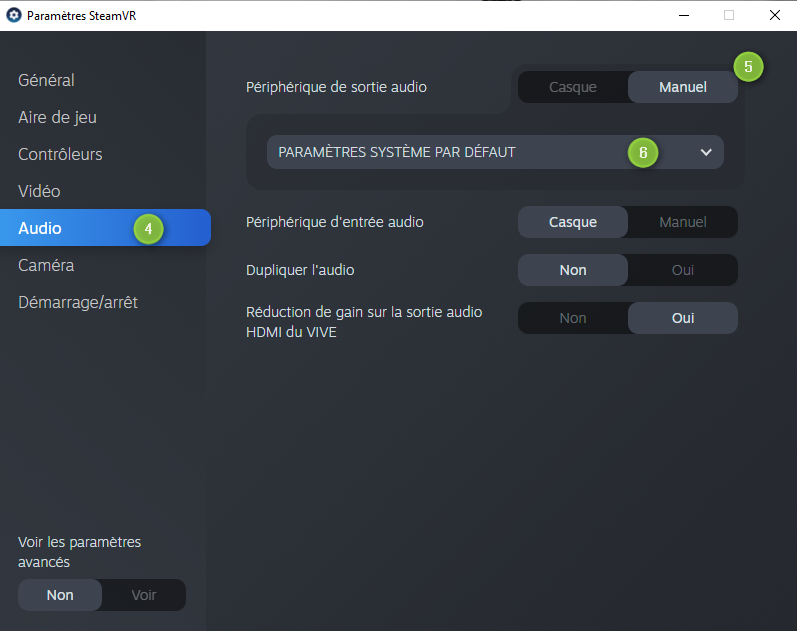Click the SteamVR icon in title bar

tap(14, 15)
